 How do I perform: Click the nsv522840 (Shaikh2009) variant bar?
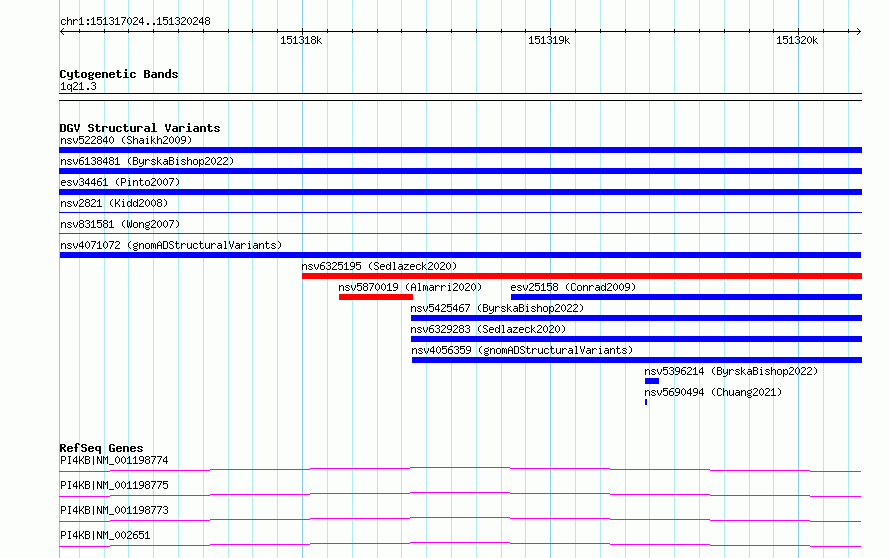(x=460, y=150)
